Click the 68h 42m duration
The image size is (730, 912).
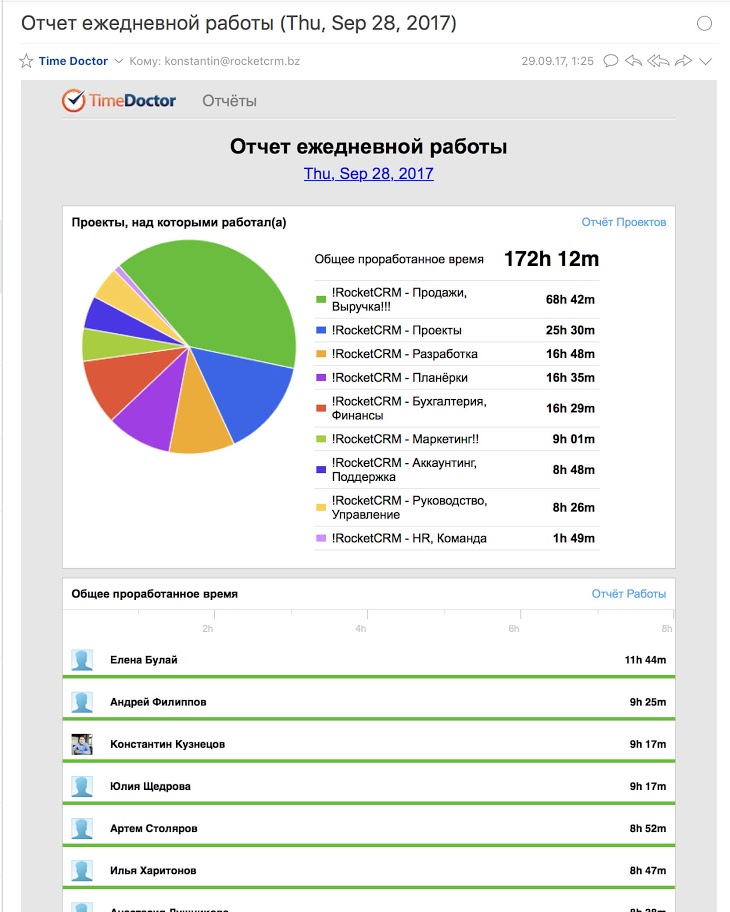570,300
